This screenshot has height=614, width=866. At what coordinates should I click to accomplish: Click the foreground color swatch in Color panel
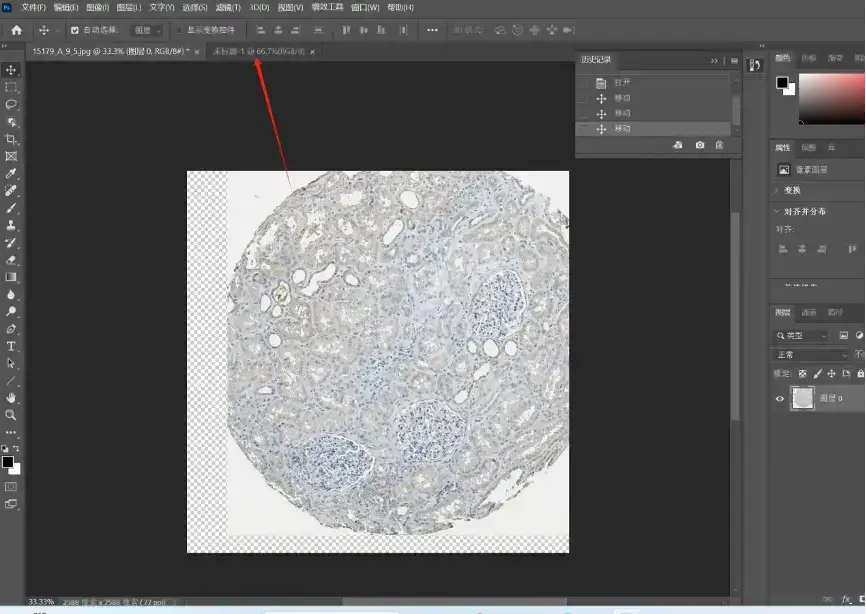point(782,83)
